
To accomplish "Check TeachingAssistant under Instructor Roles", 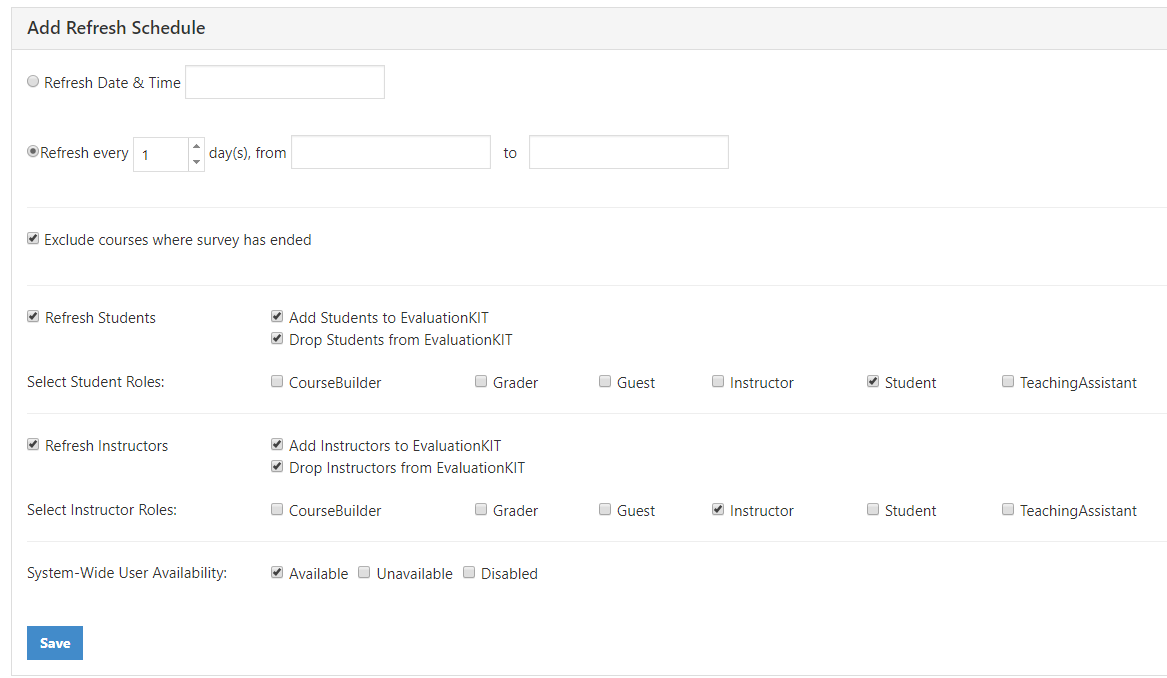I will (x=1008, y=510).
